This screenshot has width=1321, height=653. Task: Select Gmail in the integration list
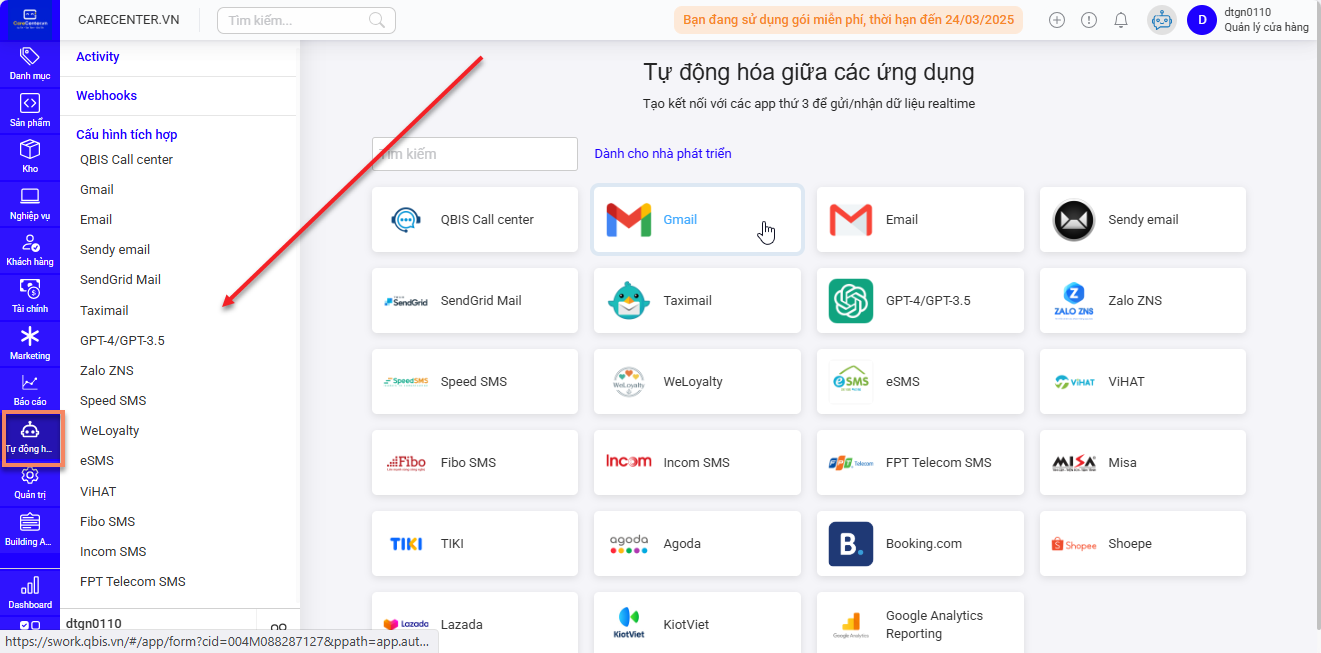(x=97, y=190)
